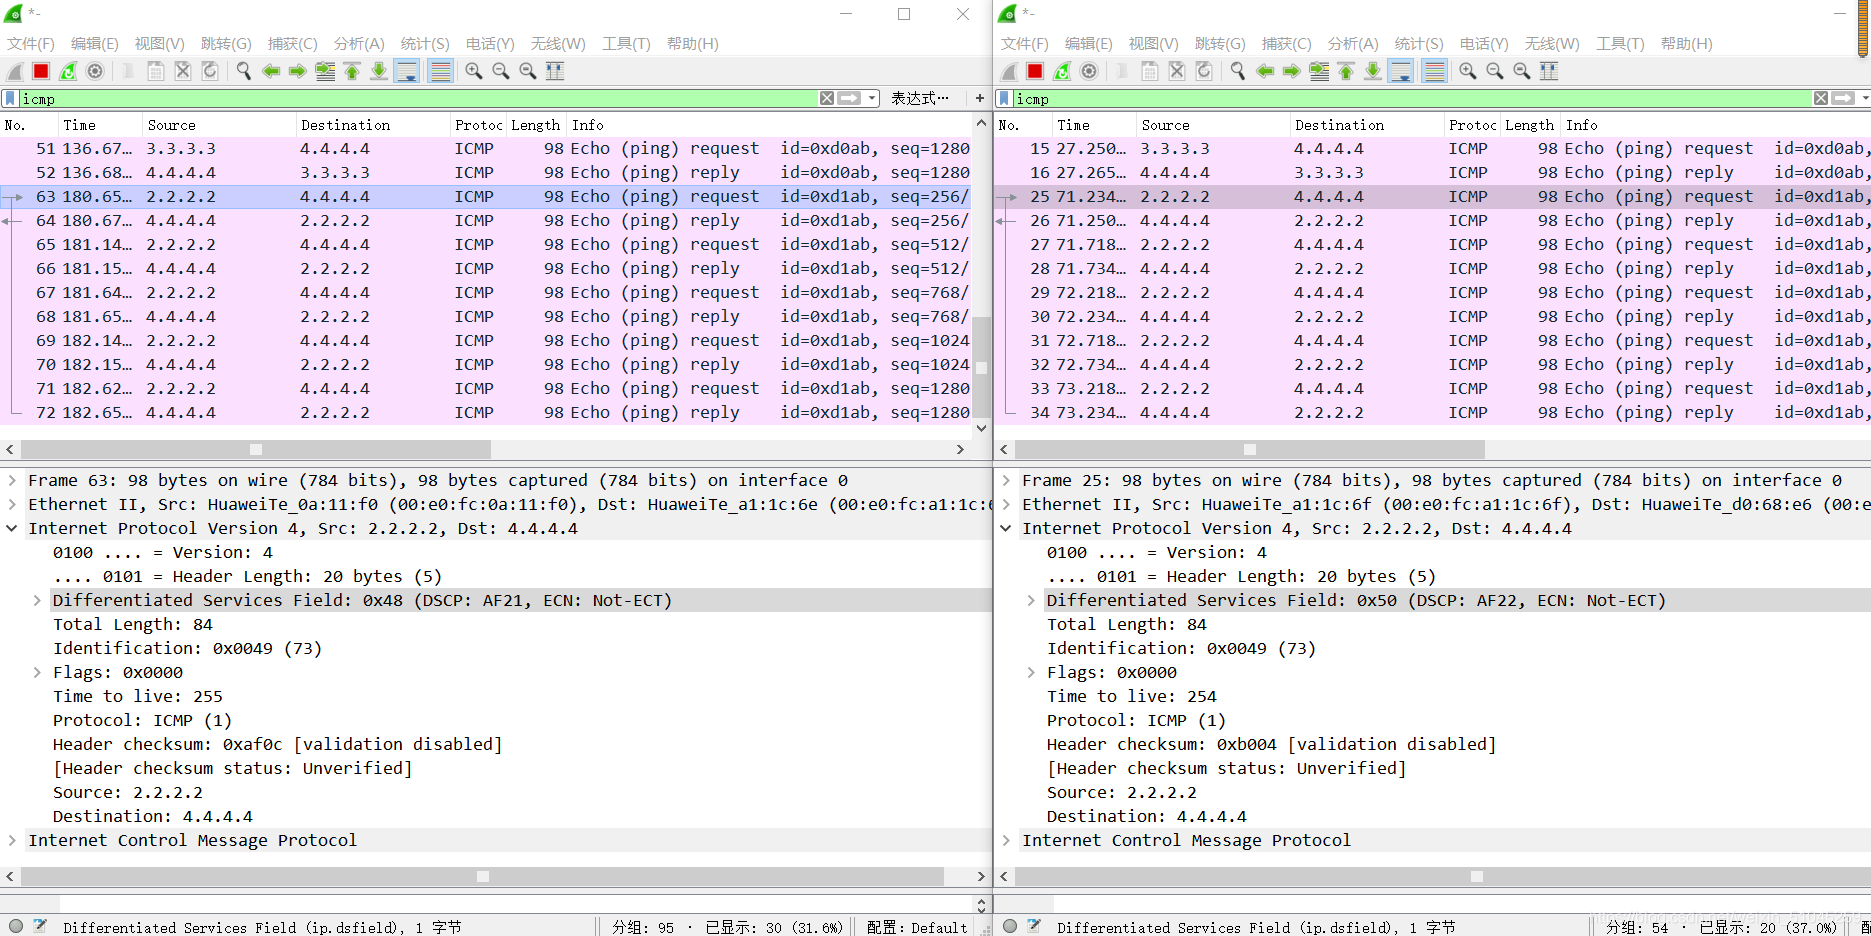Image resolution: width=1871 pixels, height=936 pixels.
Task: Zoom out packet text in left window
Action: (x=501, y=71)
